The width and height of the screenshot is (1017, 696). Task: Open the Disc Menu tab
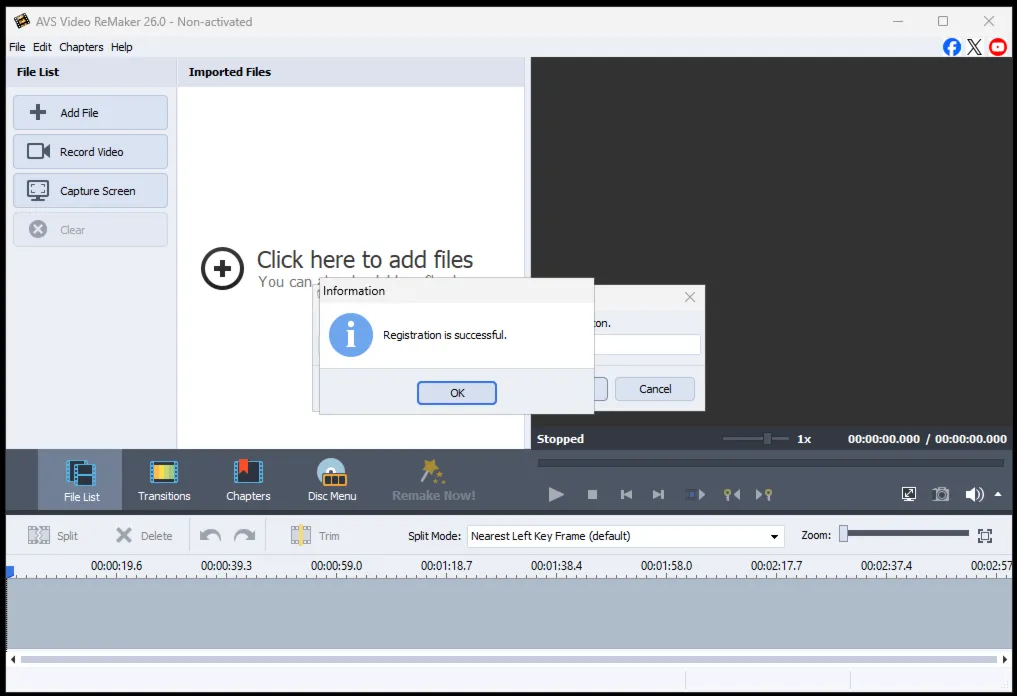click(332, 480)
